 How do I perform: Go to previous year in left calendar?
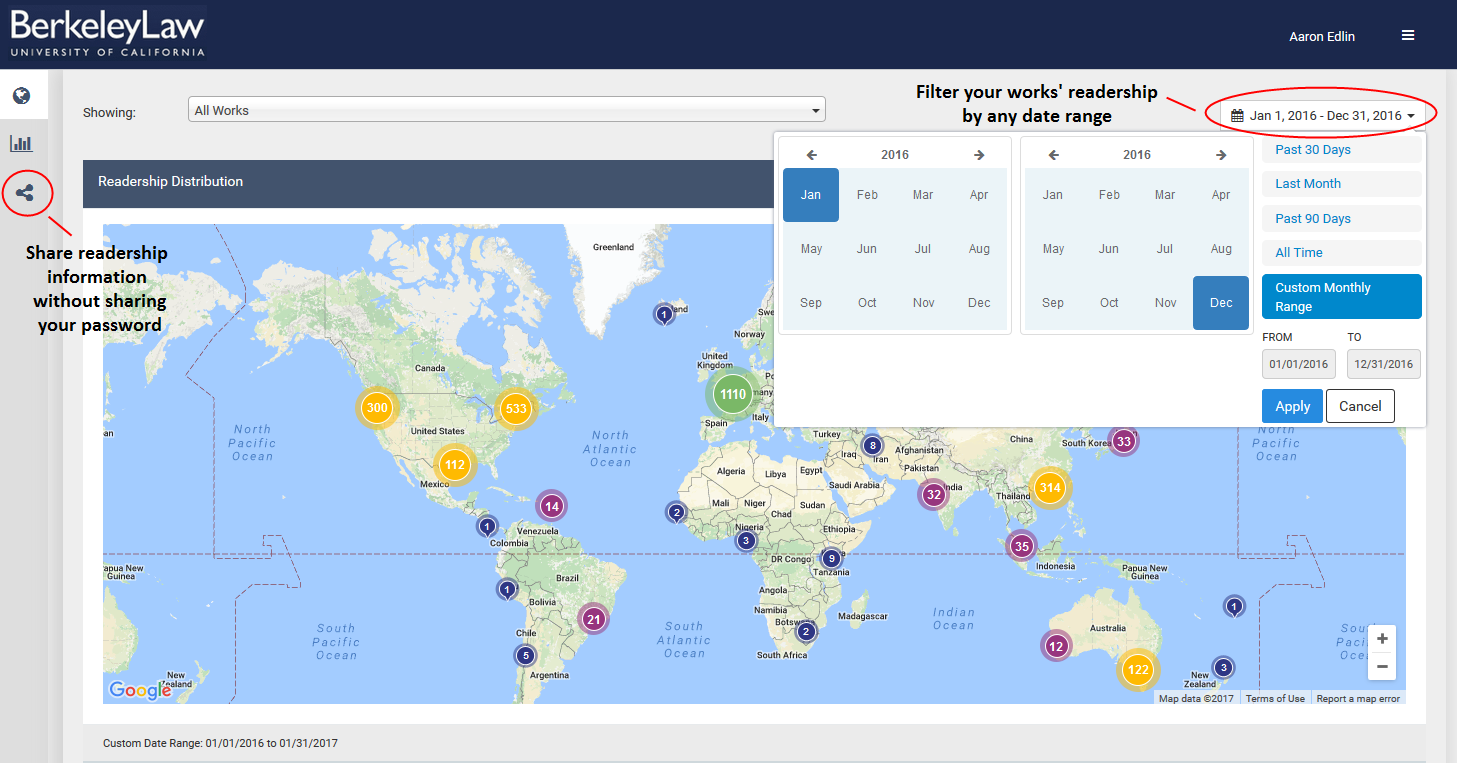[812, 155]
